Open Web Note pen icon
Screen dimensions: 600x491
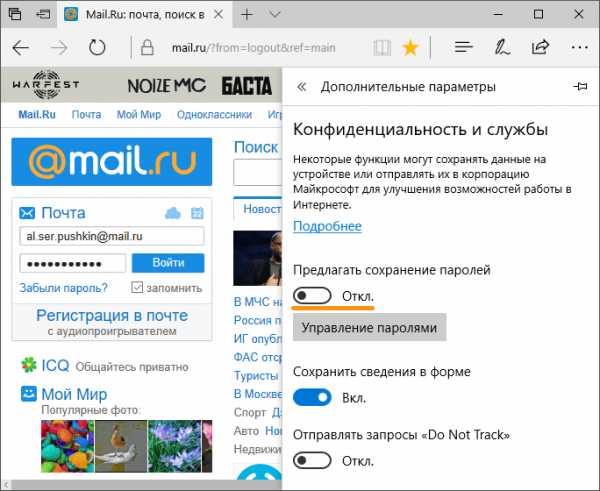tap(502, 48)
